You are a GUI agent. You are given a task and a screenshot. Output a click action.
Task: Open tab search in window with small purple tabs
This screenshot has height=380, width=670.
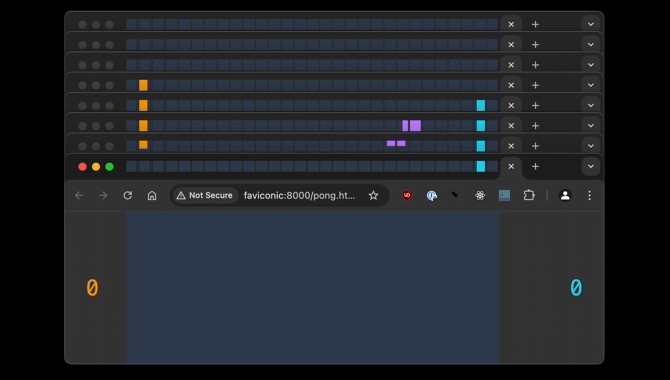click(591, 146)
